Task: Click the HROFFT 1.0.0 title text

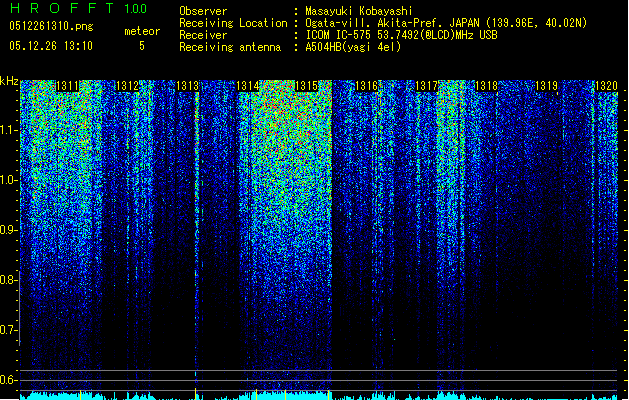Action: tap(78, 8)
